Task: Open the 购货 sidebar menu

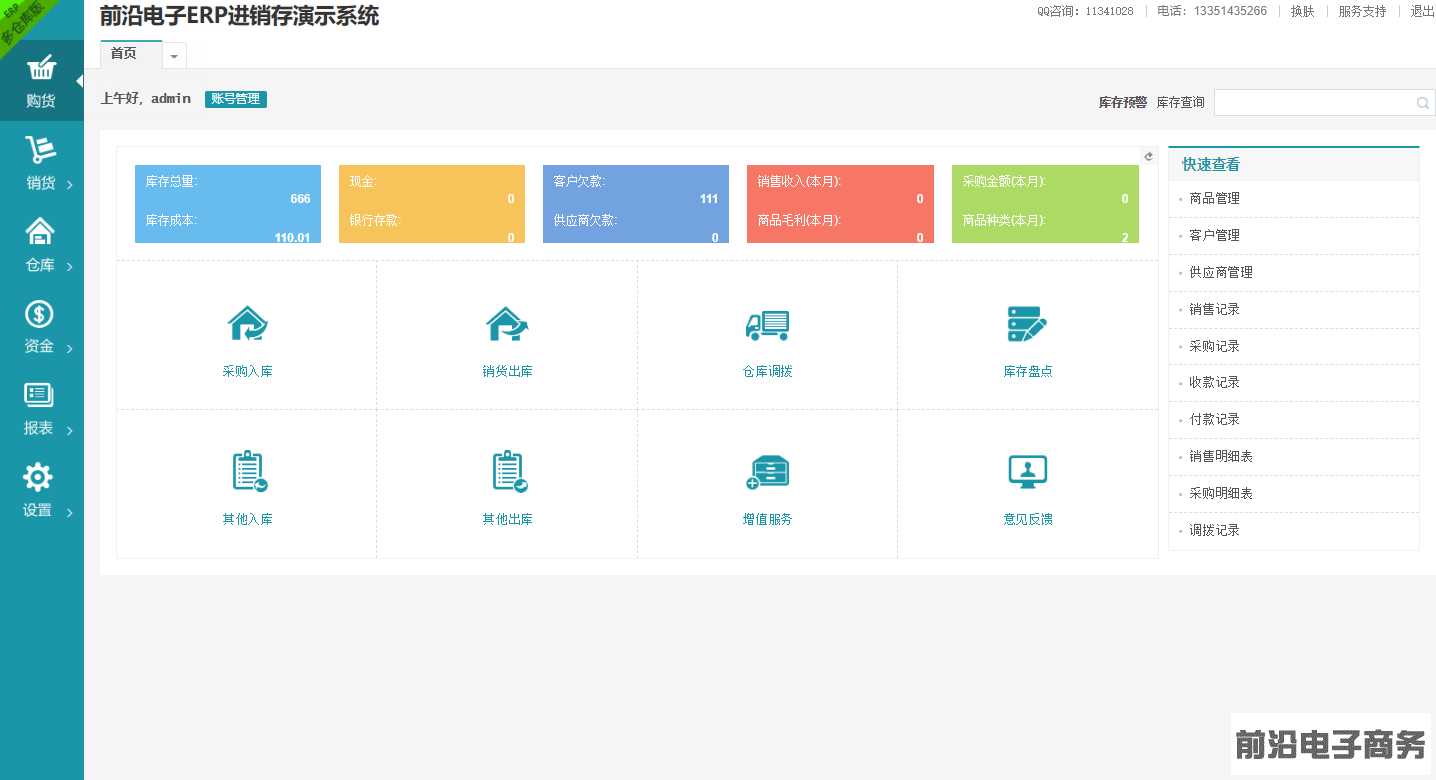Action: click(x=41, y=82)
